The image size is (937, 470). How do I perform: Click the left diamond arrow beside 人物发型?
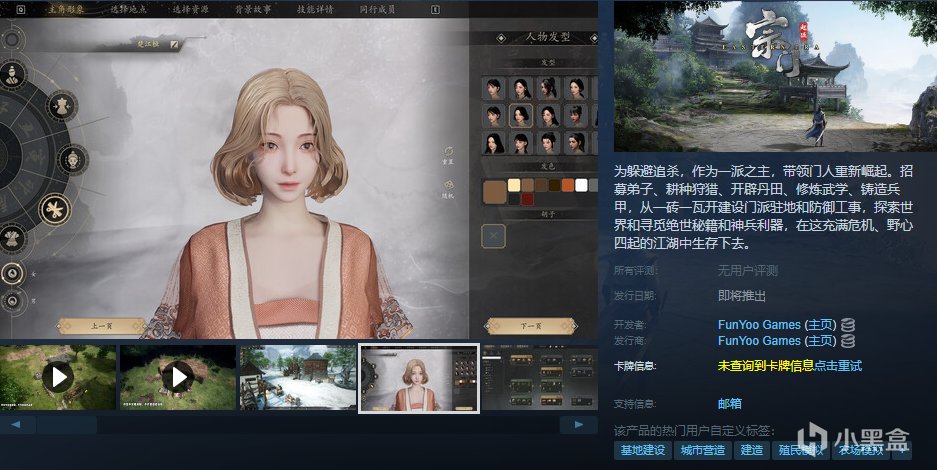(501, 38)
